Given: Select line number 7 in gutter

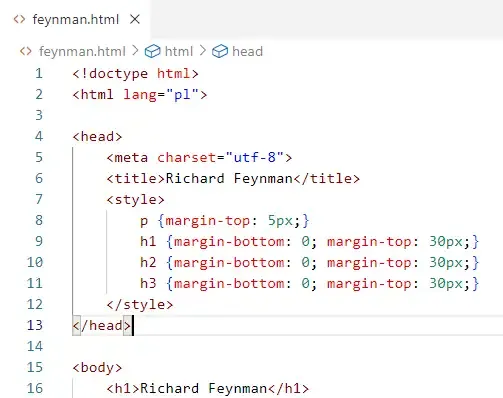Looking at the screenshot, I should click(39, 199).
